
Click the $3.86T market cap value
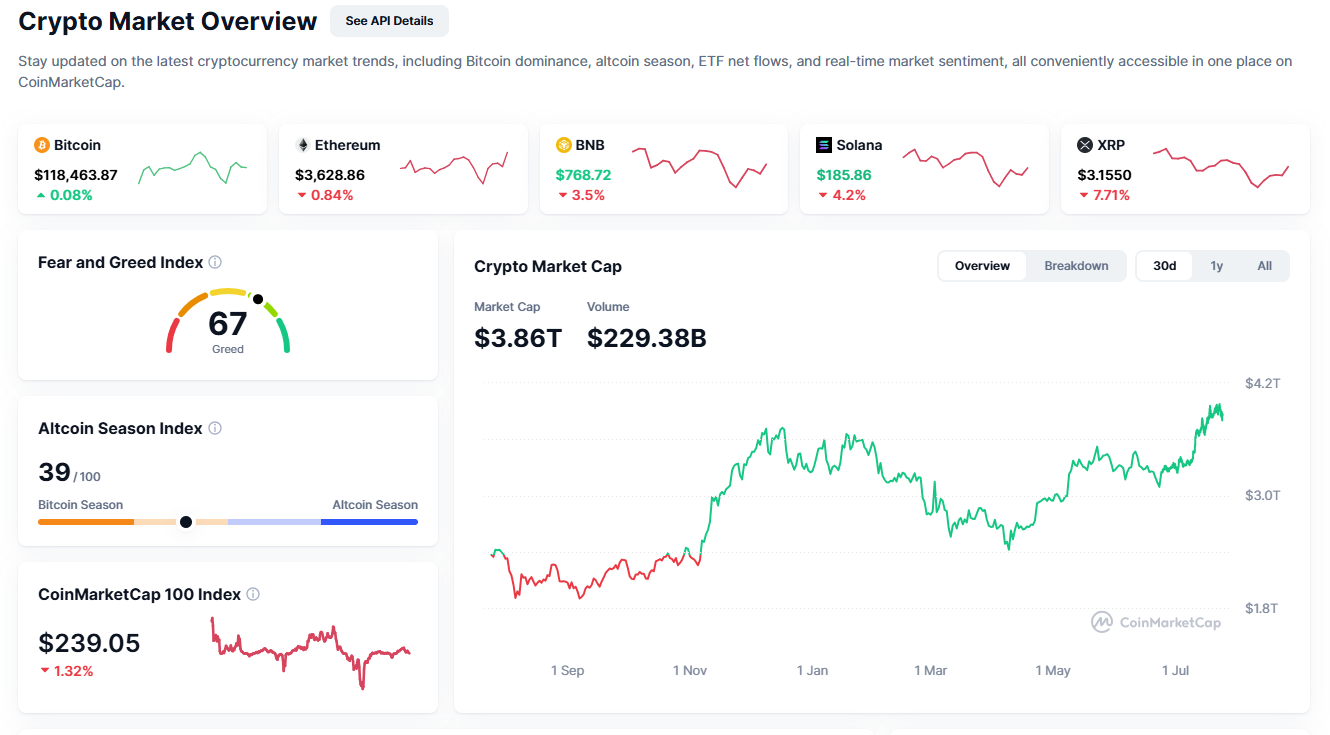pos(518,338)
